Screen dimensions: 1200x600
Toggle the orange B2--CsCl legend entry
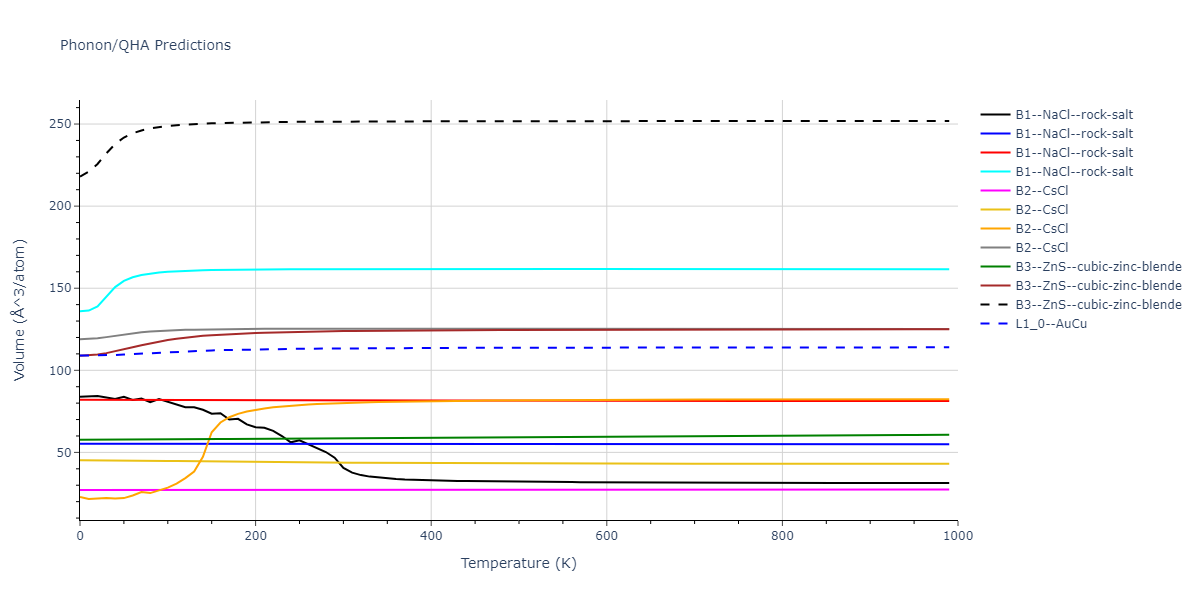1041,229
